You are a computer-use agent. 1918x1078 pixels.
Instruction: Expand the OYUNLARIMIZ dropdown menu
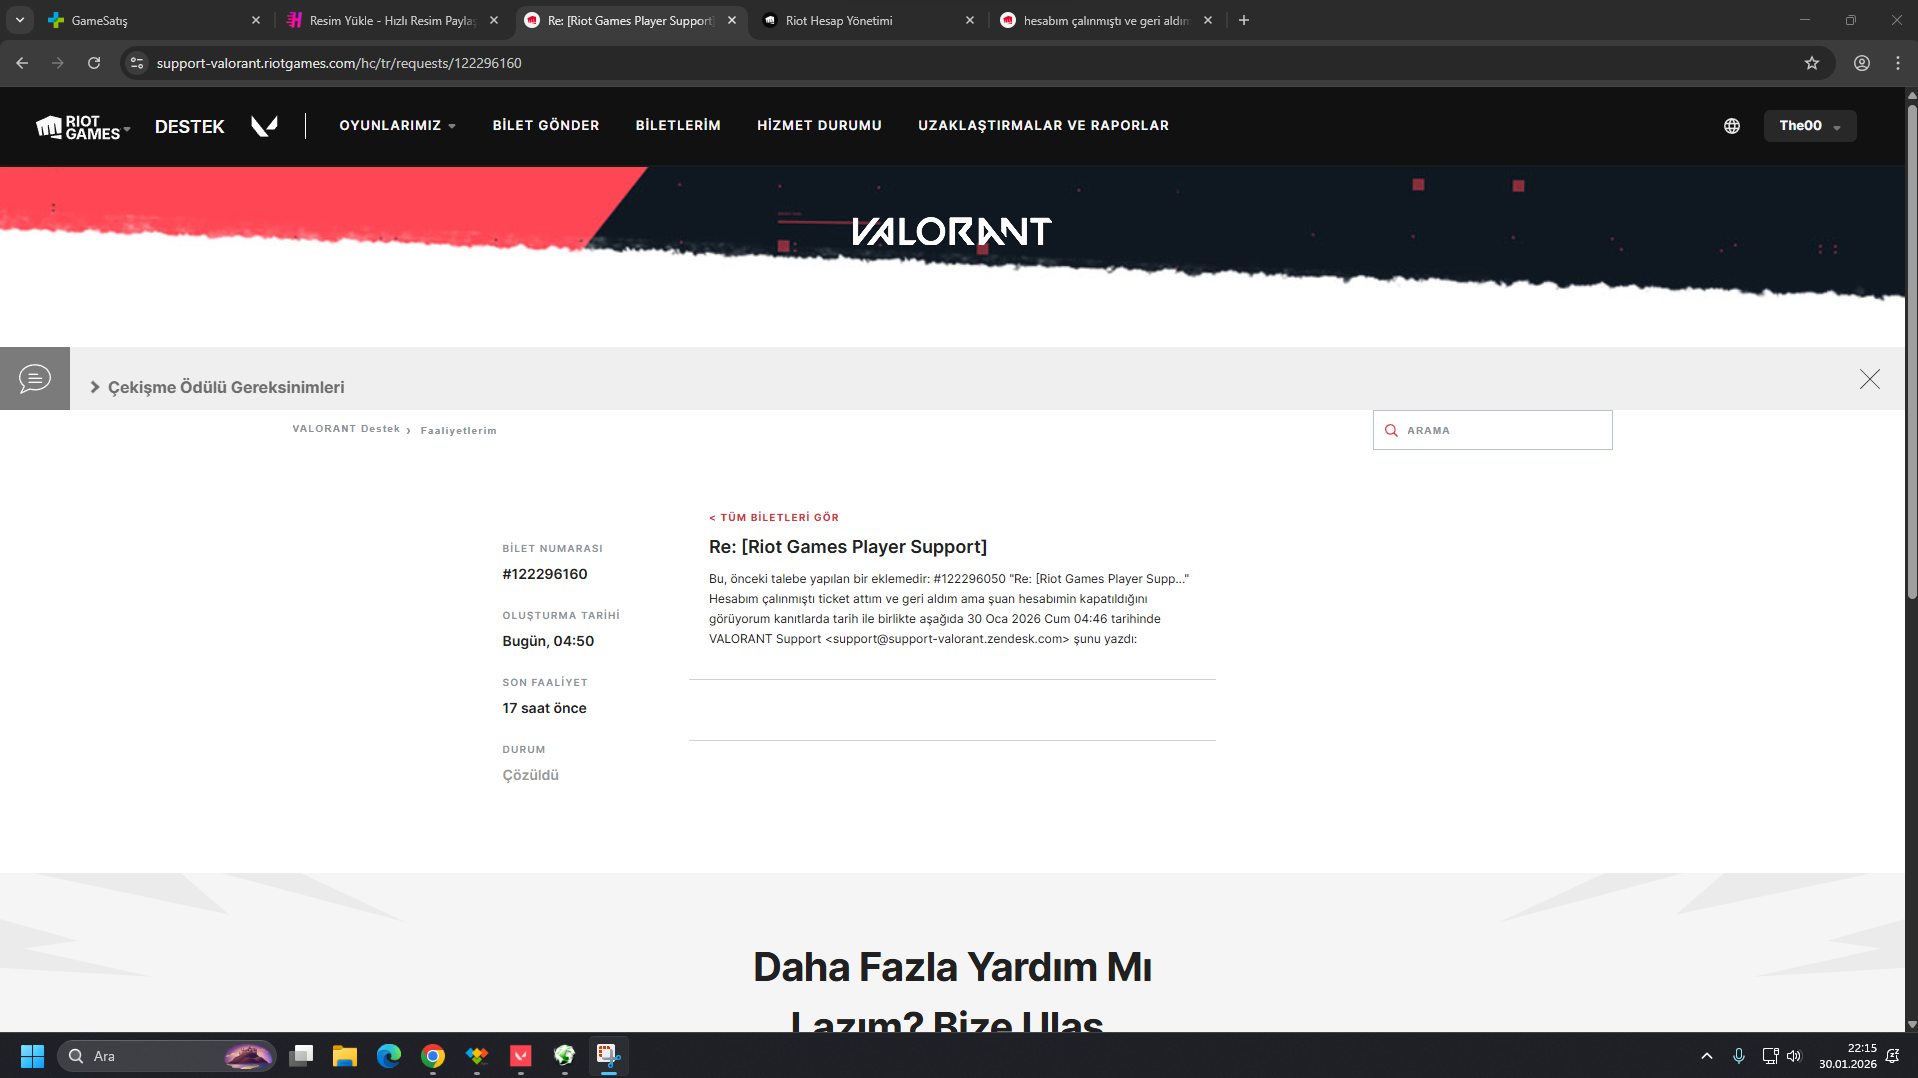pyautogui.click(x=397, y=126)
